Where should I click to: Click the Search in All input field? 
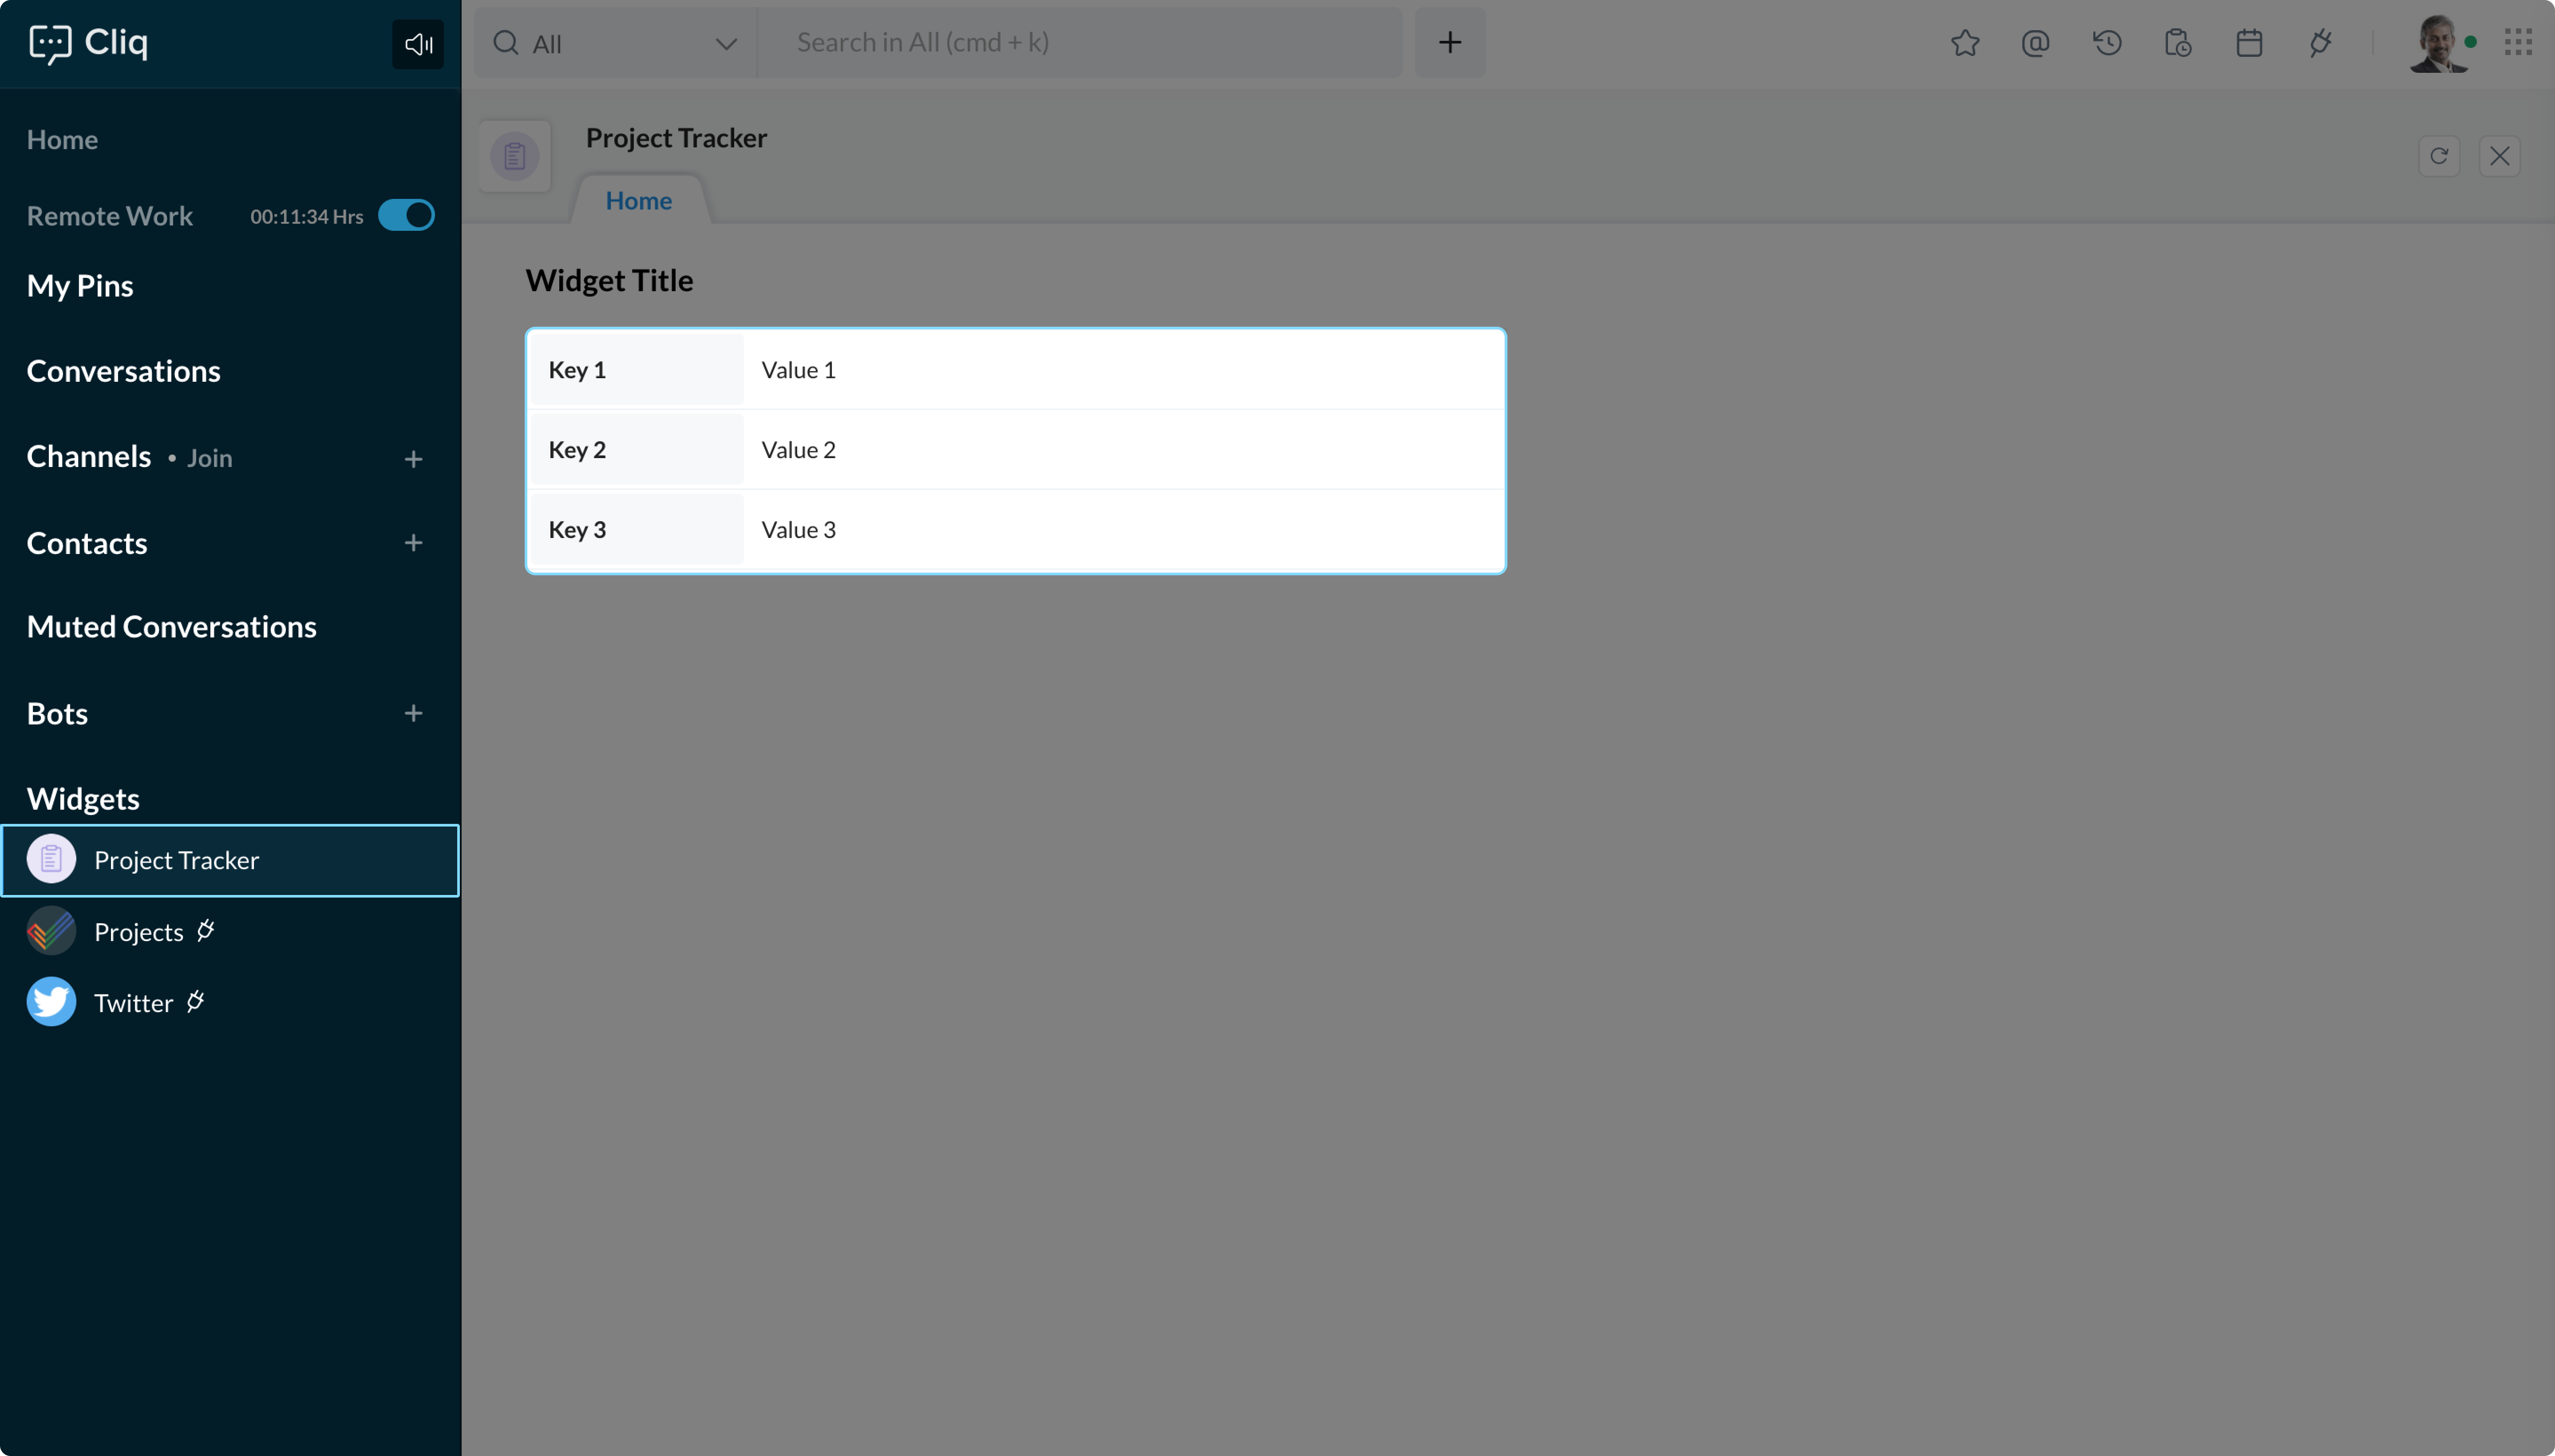(1080, 43)
